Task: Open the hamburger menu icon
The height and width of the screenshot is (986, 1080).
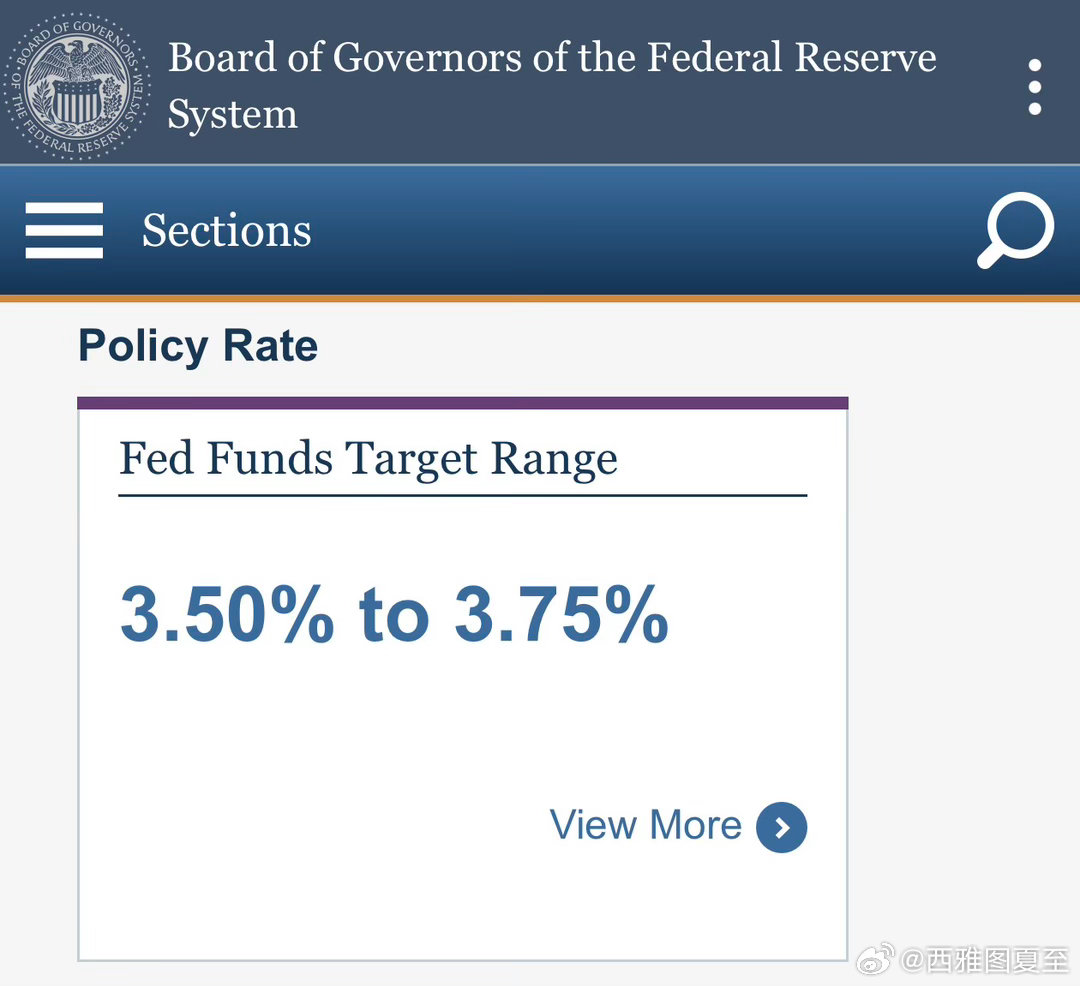Action: pyautogui.click(x=64, y=230)
